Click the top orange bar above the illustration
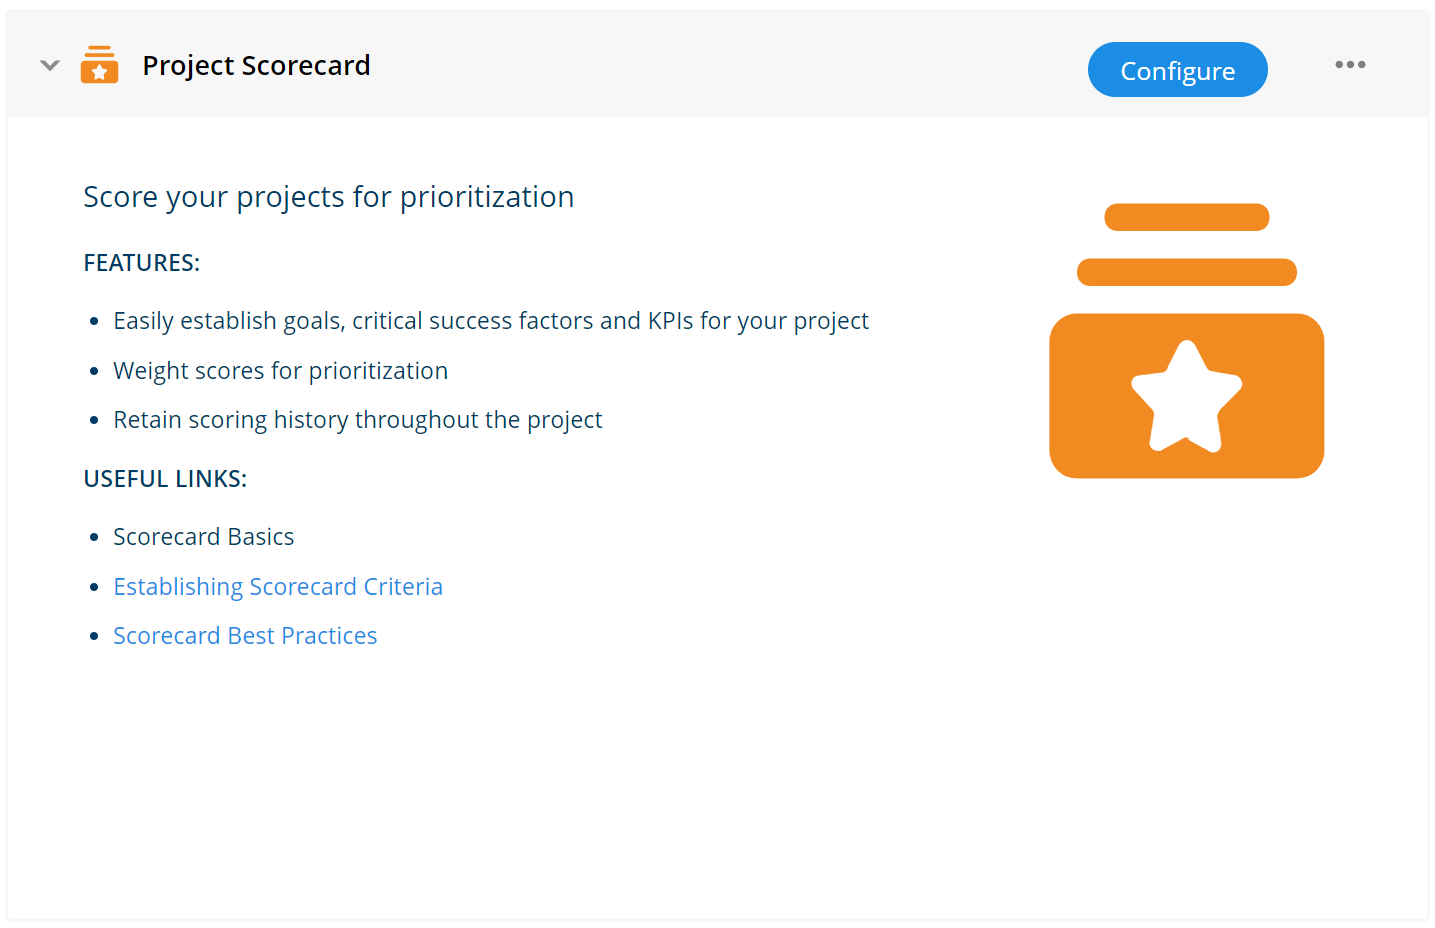 [1186, 217]
